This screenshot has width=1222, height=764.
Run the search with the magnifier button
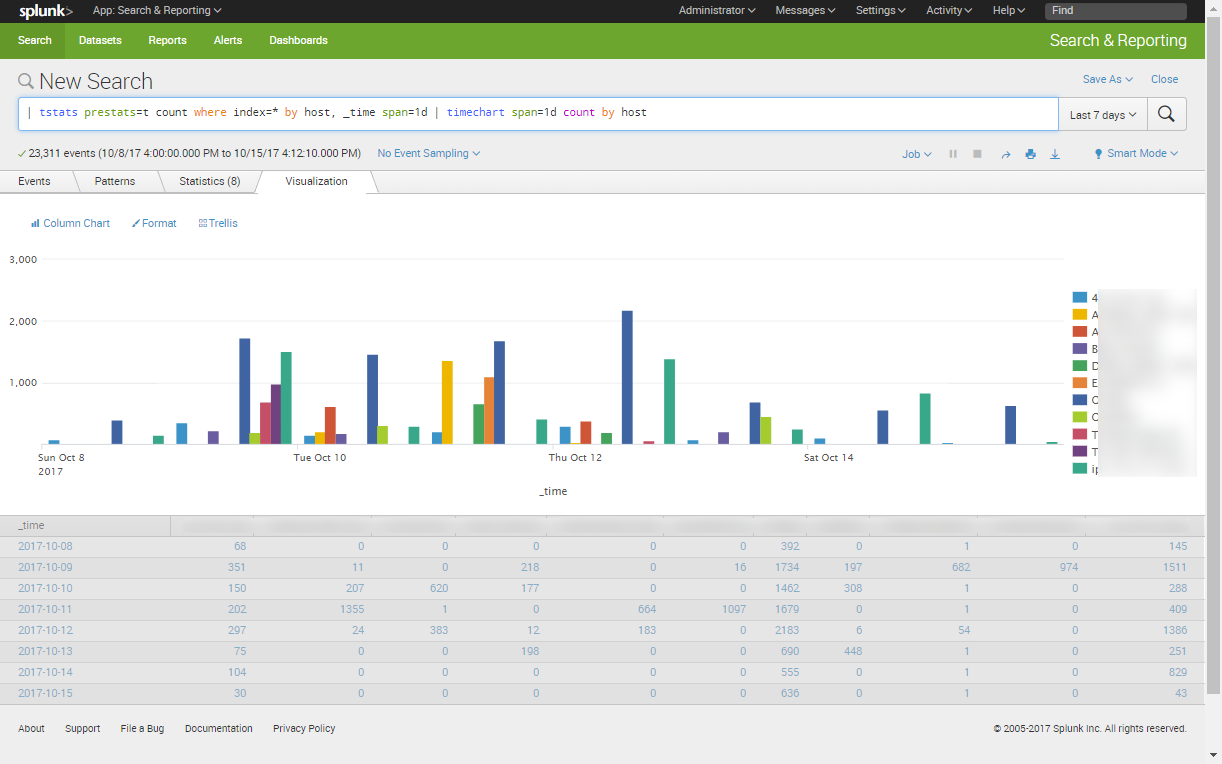click(x=1166, y=113)
